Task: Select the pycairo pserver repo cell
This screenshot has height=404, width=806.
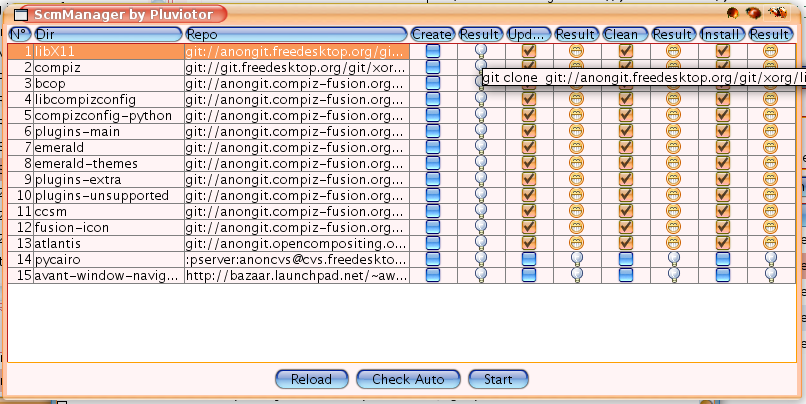Action: pyautogui.click(x=297, y=259)
